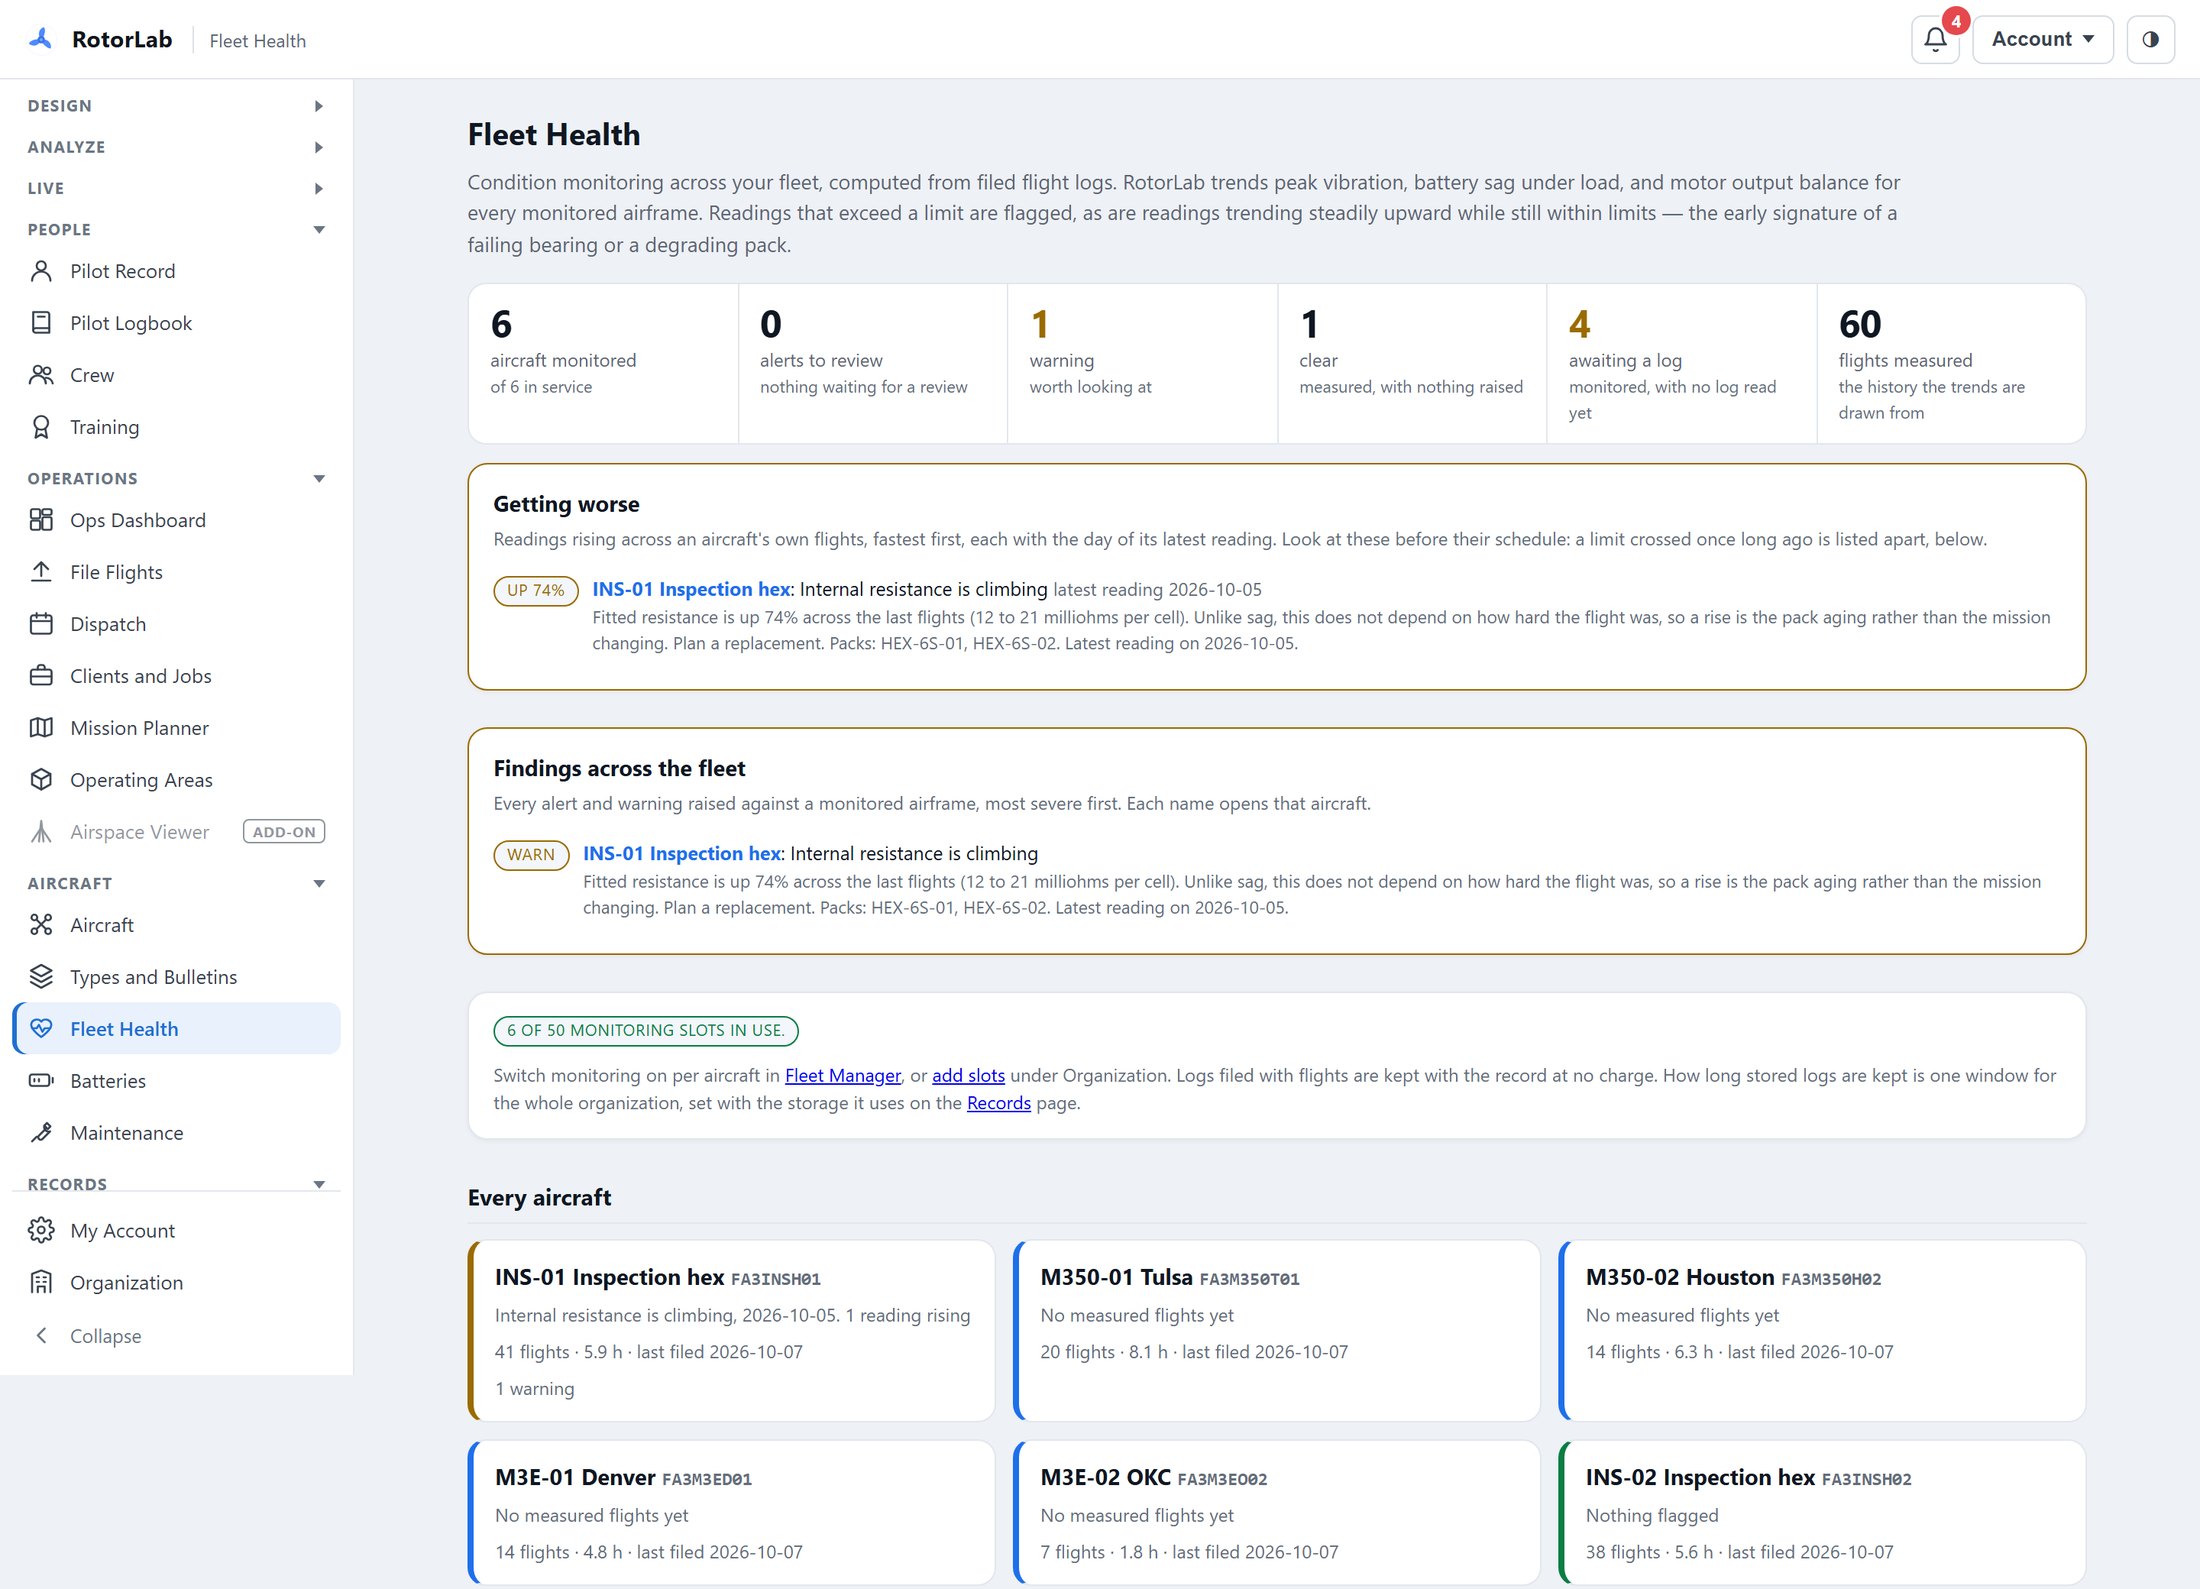Click the Training badge icon

[41, 427]
